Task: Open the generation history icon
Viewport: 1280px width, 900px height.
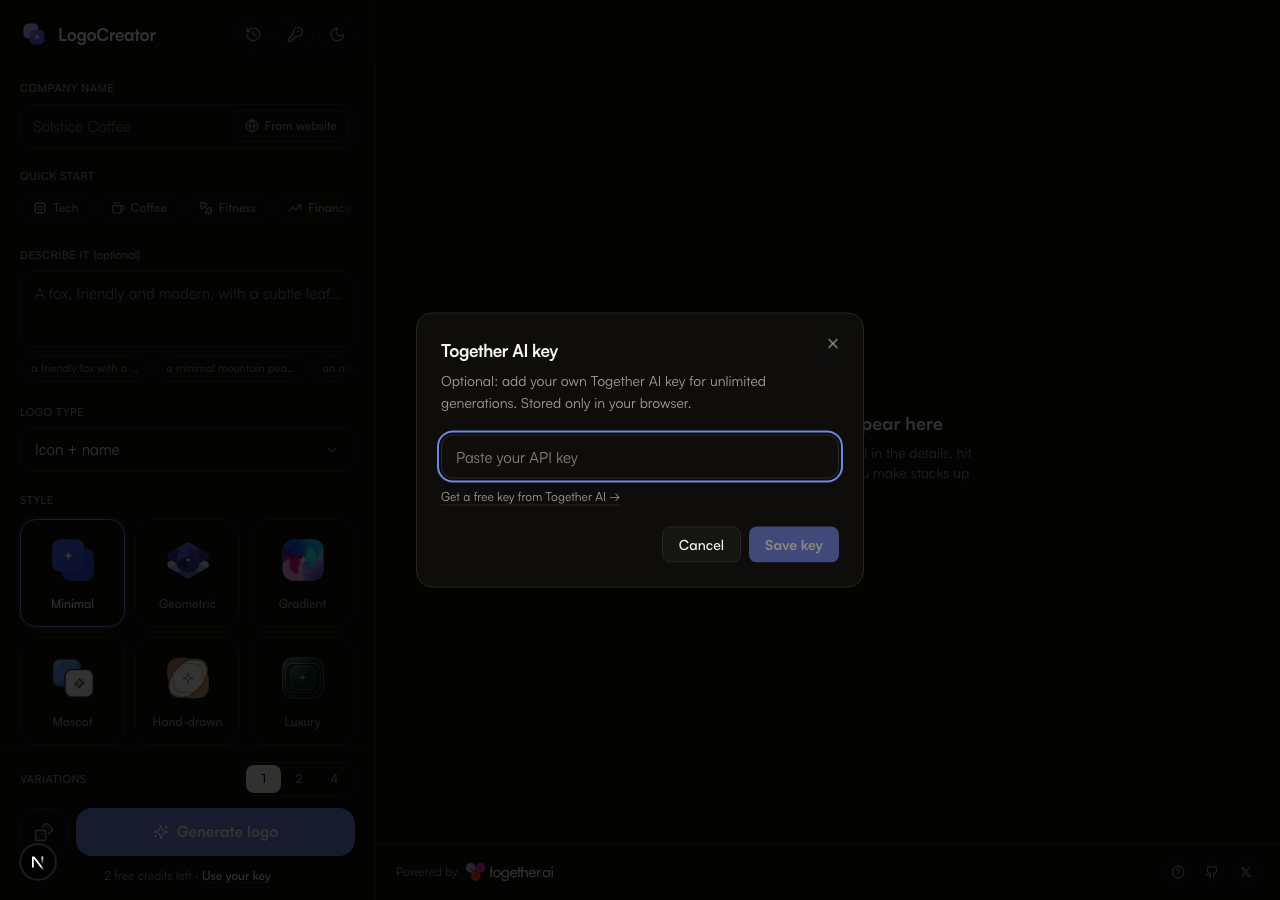Action: click(253, 34)
